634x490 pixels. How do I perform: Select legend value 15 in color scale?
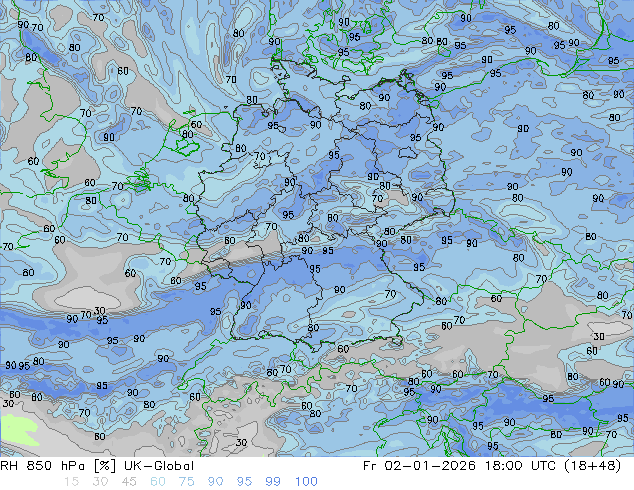(71, 482)
